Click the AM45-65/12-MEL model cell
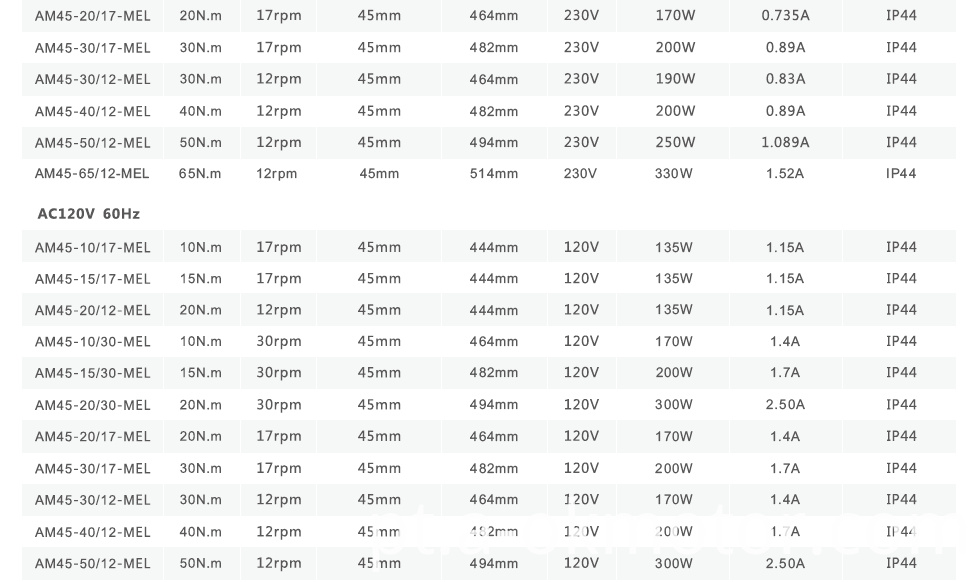 point(92,174)
